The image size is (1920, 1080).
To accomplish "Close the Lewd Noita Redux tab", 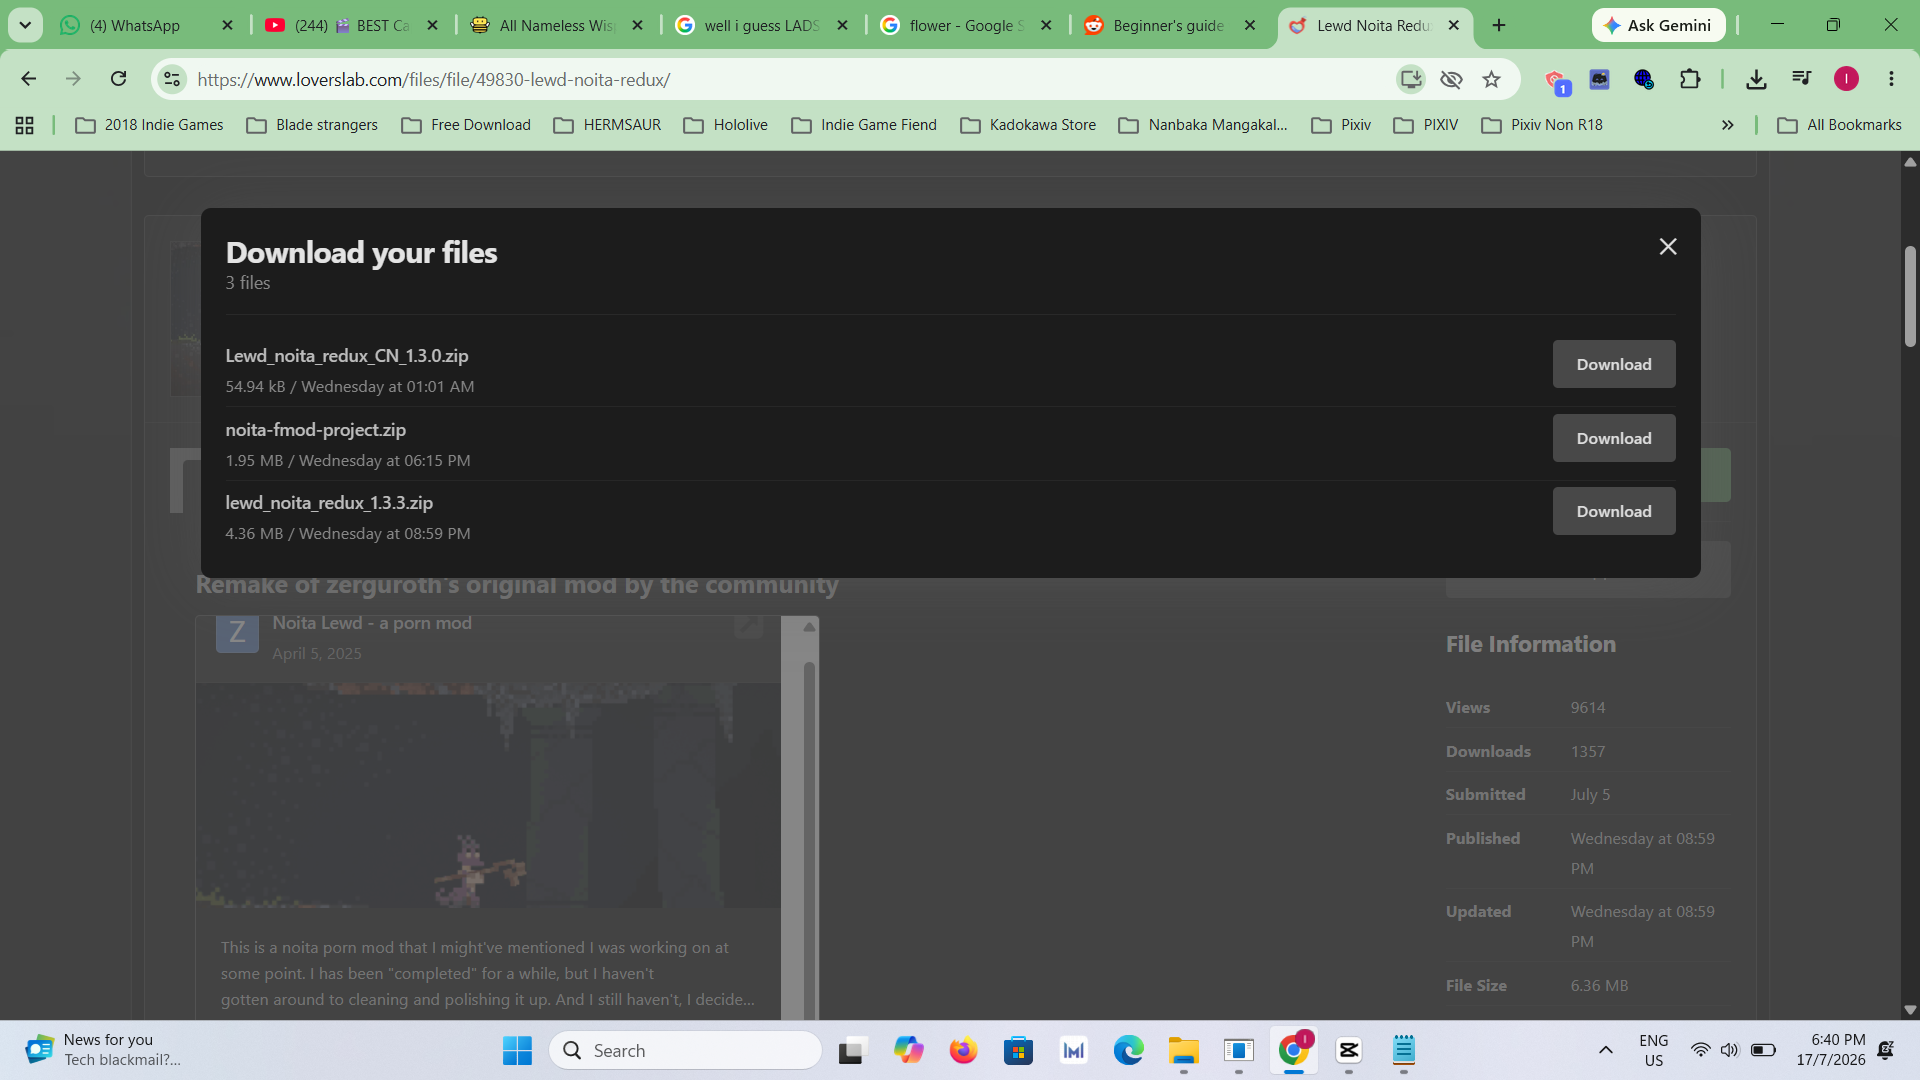I will click(x=1453, y=25).
